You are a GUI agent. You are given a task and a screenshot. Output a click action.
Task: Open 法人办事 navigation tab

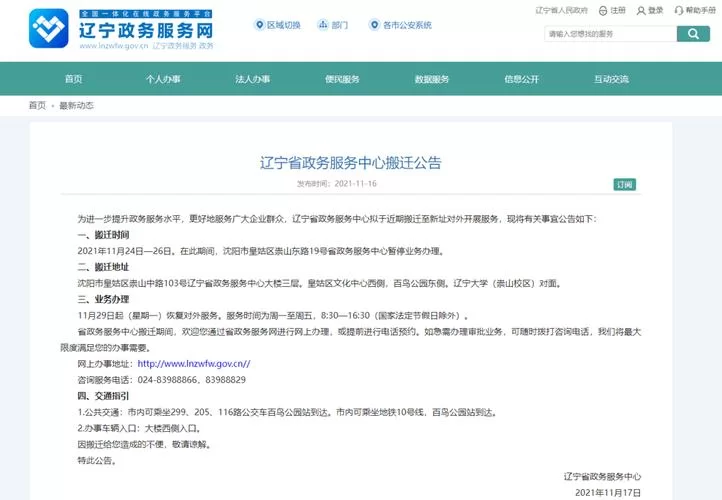click(252, 79)
